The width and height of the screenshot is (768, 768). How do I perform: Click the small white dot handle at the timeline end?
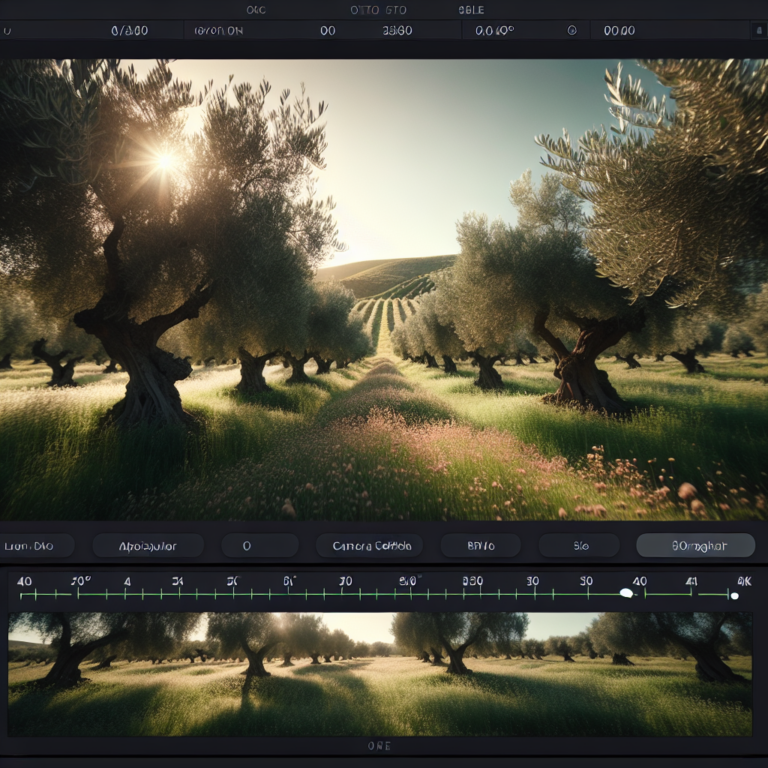tap(735, 596)
